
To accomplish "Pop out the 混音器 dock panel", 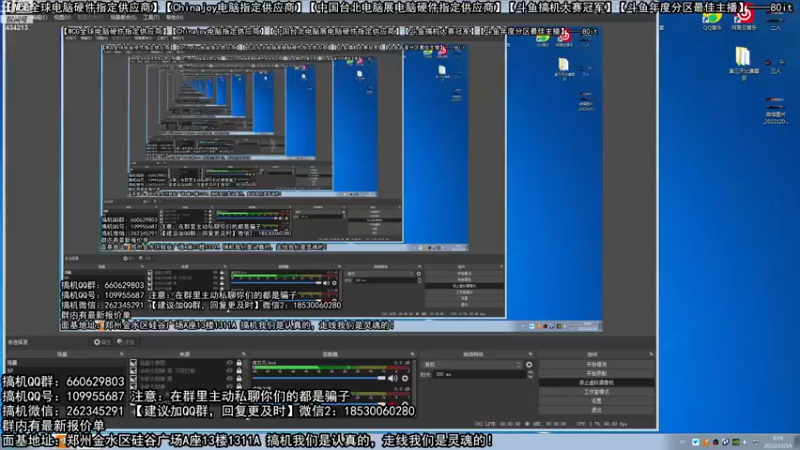I will click(x=412, y=354).
